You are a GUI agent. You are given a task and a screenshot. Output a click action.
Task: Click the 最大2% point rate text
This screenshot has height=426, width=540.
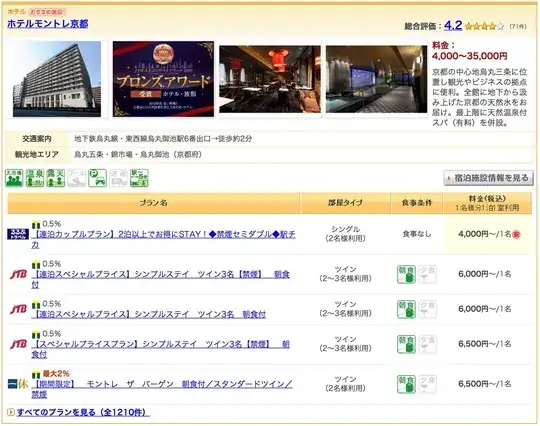(56, 374)
